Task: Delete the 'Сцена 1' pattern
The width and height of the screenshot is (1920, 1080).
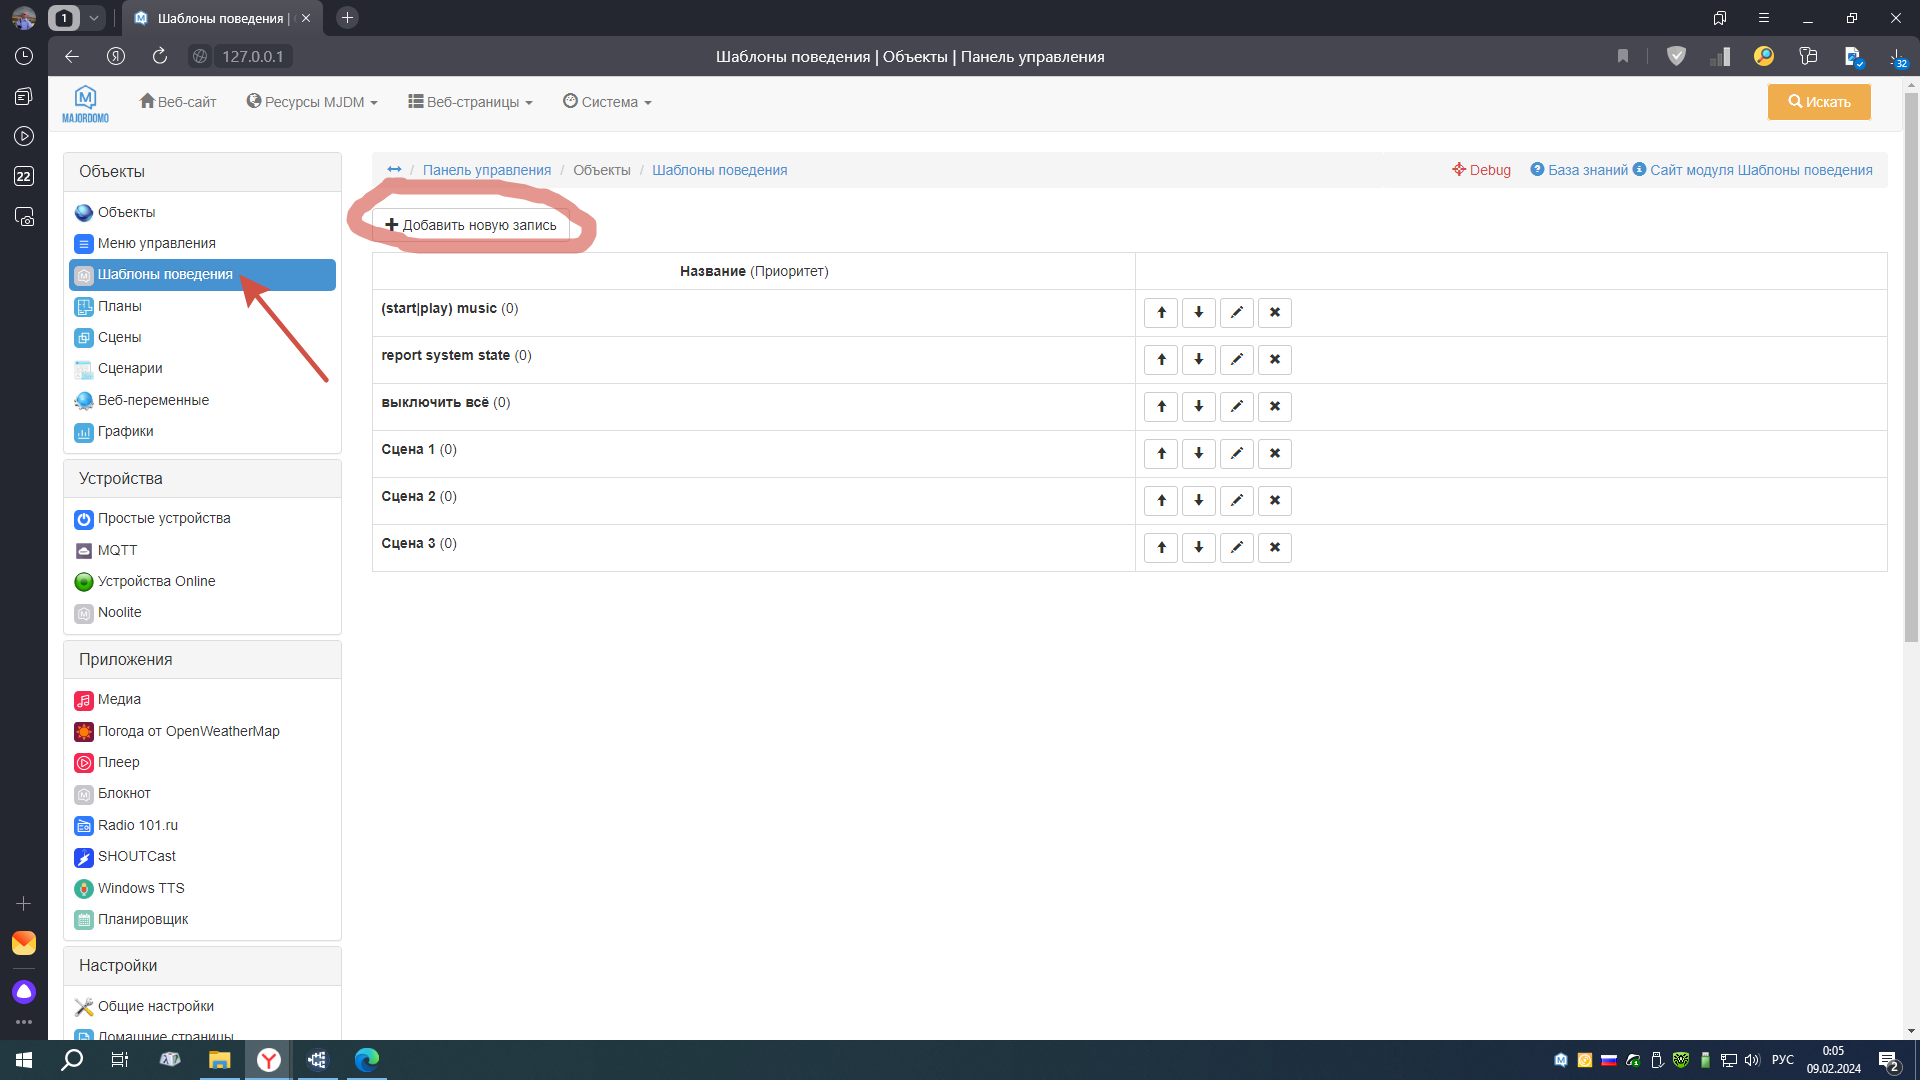Action: click(1274, 454)
